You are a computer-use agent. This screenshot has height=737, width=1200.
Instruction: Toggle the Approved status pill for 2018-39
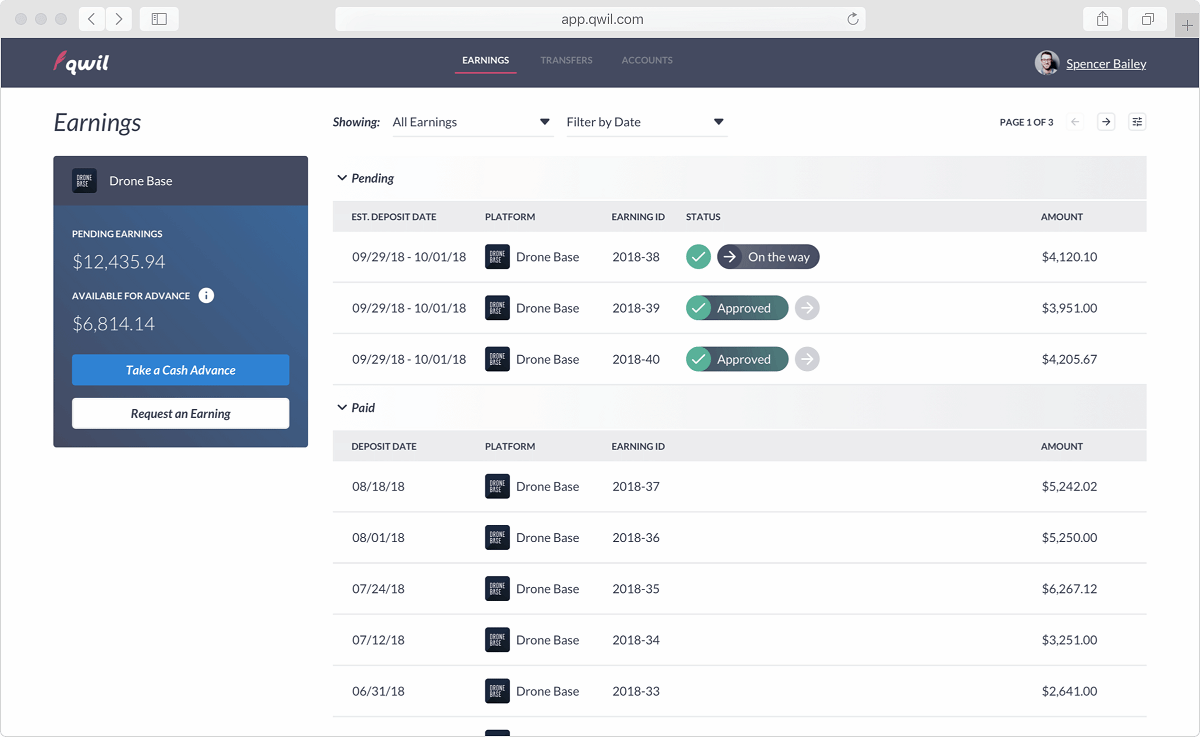coord(737,307)
